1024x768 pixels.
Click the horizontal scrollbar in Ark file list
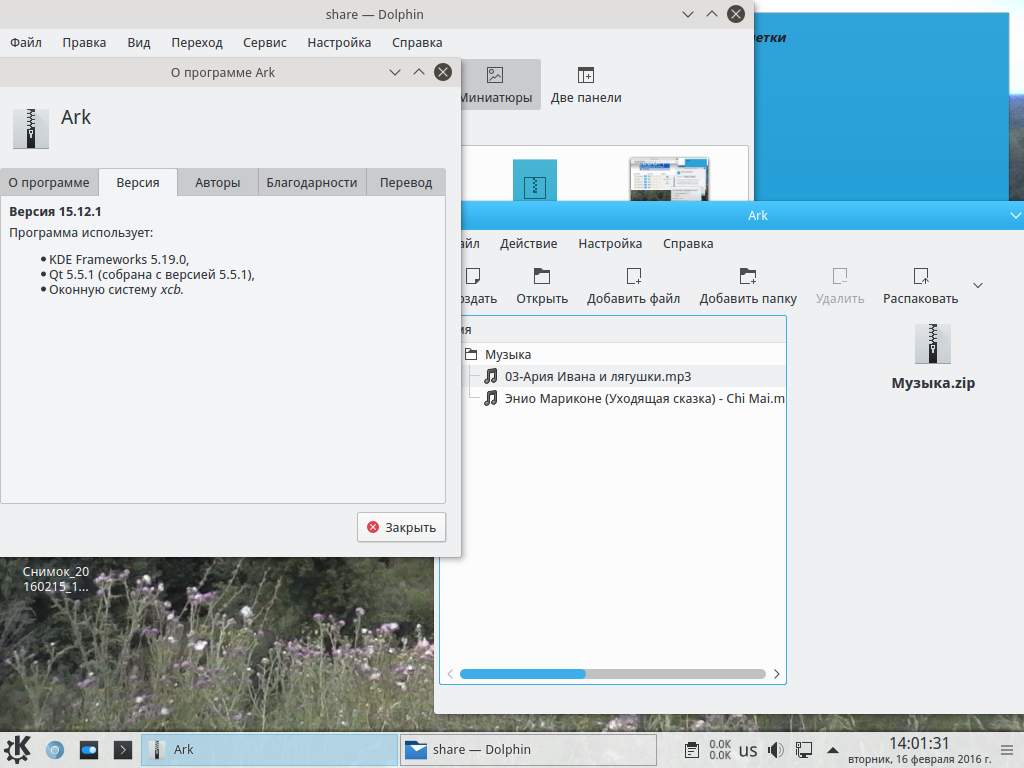tap(522, 674)
